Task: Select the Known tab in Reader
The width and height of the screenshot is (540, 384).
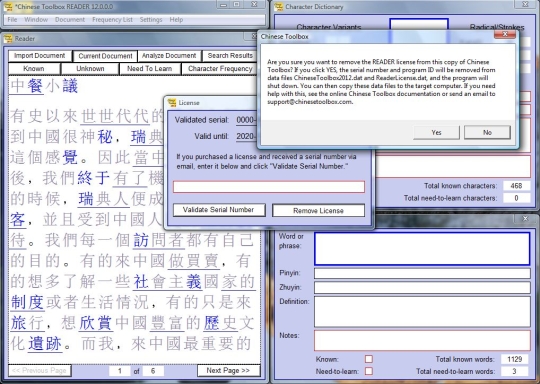Action: (34, 69)
